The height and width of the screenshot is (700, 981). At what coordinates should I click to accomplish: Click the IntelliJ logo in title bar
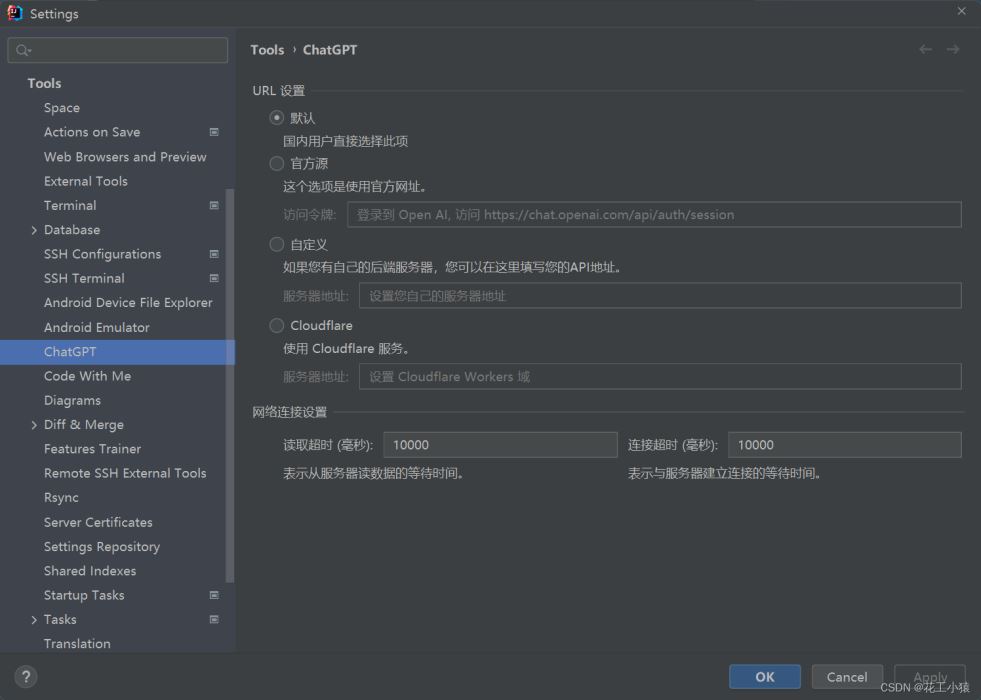(14, 13)
